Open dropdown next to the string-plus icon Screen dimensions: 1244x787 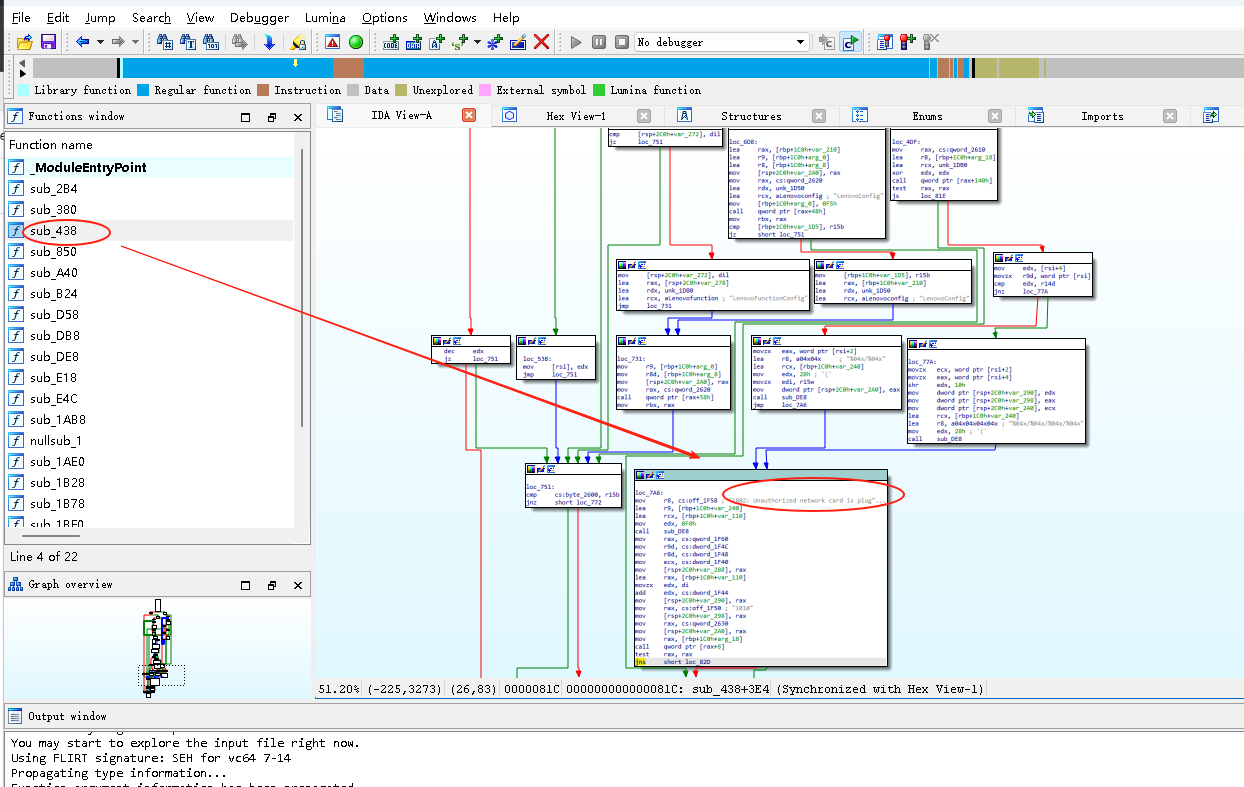point(477,42)
